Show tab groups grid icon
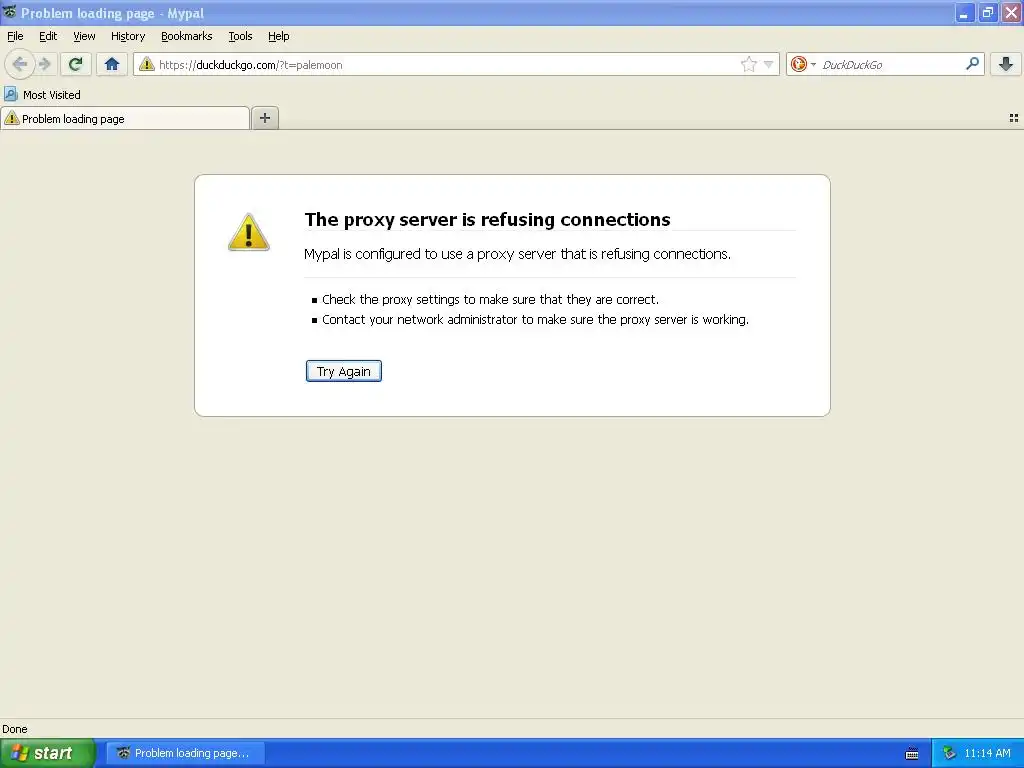The width and height of the screenshot is (1024, 768). pos(1014,118)
